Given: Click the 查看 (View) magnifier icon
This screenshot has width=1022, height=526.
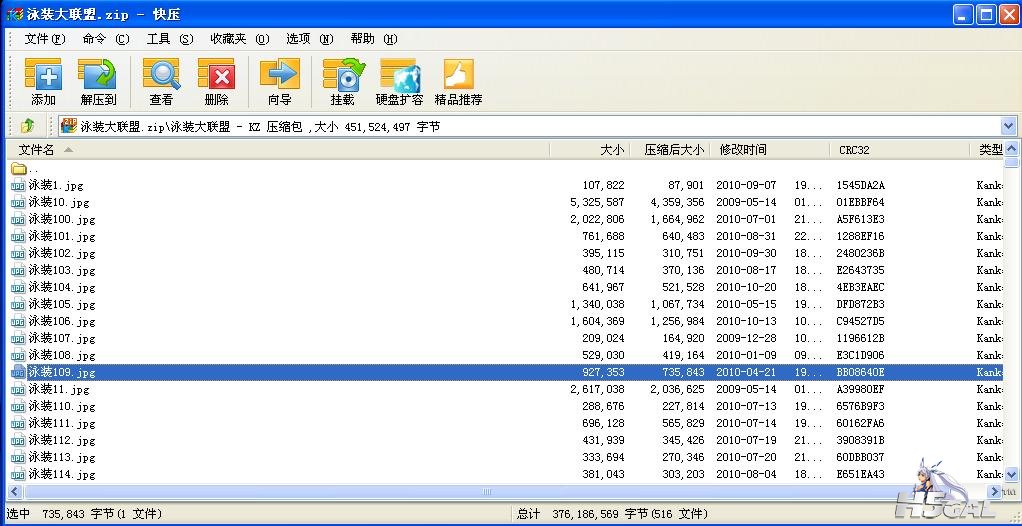Looking at the screenshot, I should coord(161,76).
